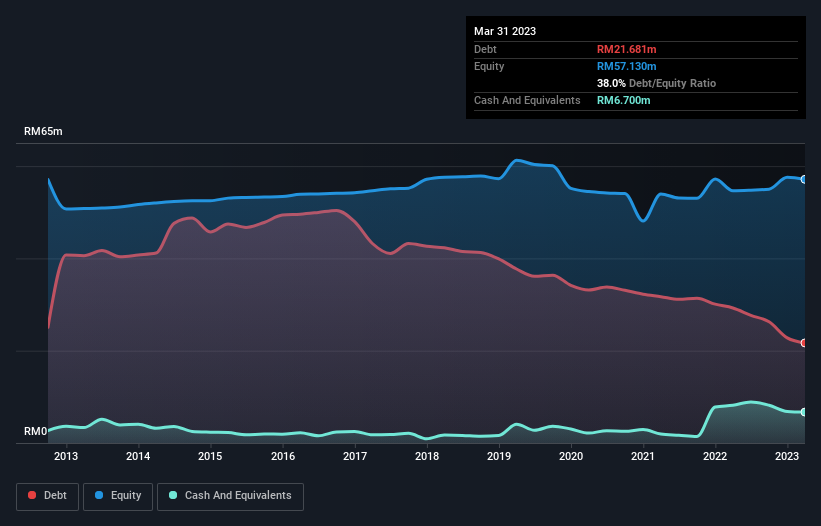Click the Debt row label in tooltip
Image resolution: width=821 pixels, height=526 pixels.
coord(485,49)
